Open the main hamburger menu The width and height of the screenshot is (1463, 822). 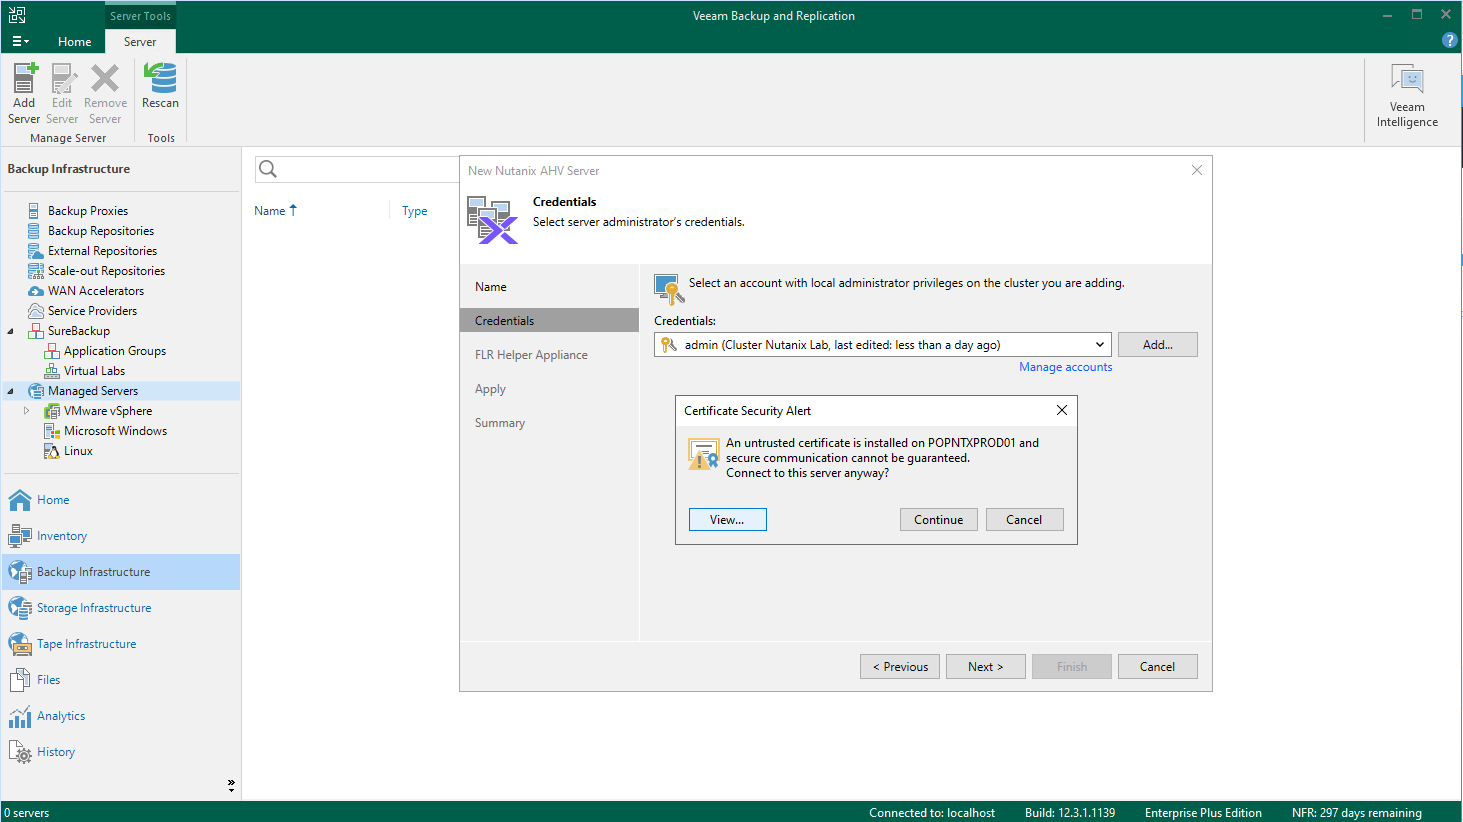click(20, 41)
